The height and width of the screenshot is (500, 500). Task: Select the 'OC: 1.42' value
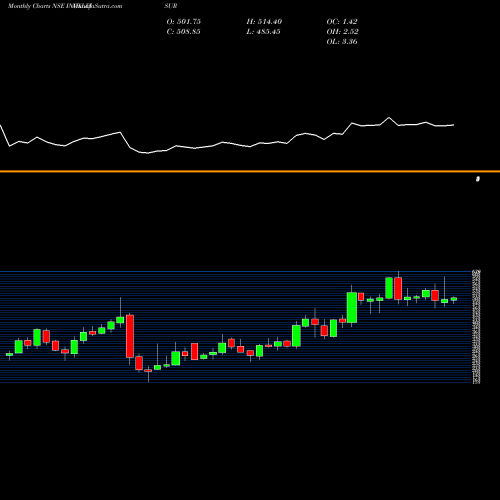coord(342,21)
